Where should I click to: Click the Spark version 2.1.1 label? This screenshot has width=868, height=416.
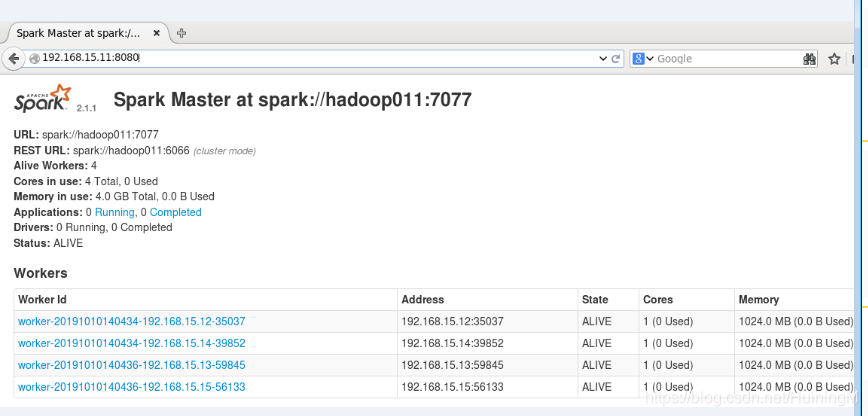pos(86,109)
